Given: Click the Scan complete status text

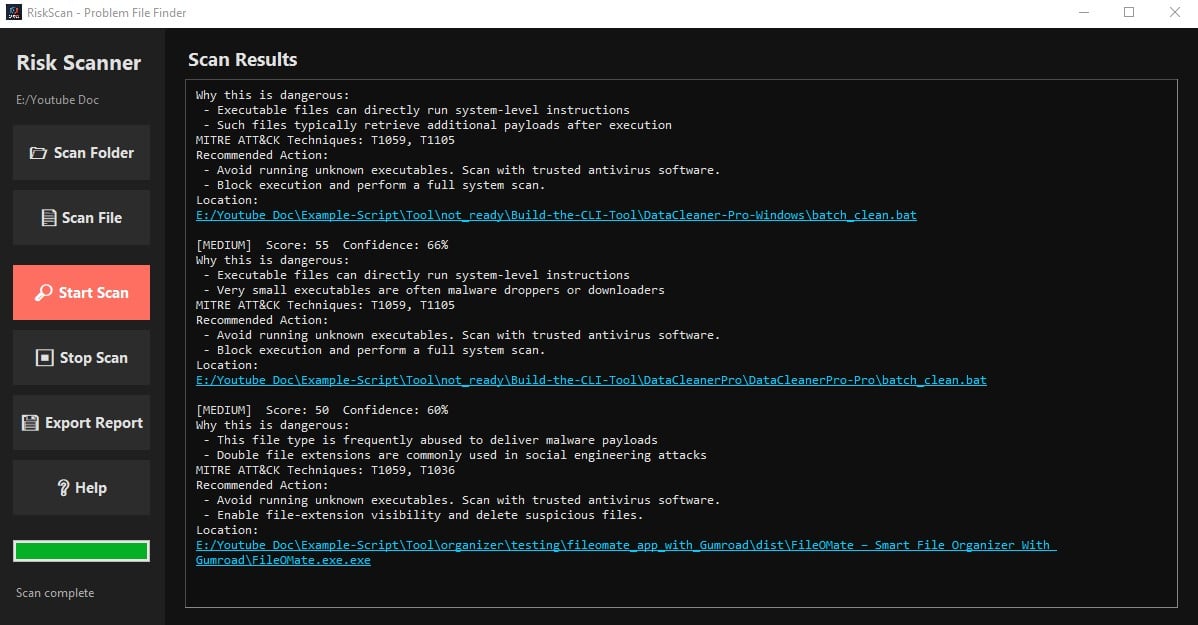Looking at the screenshot, I should tap(54, 593).
